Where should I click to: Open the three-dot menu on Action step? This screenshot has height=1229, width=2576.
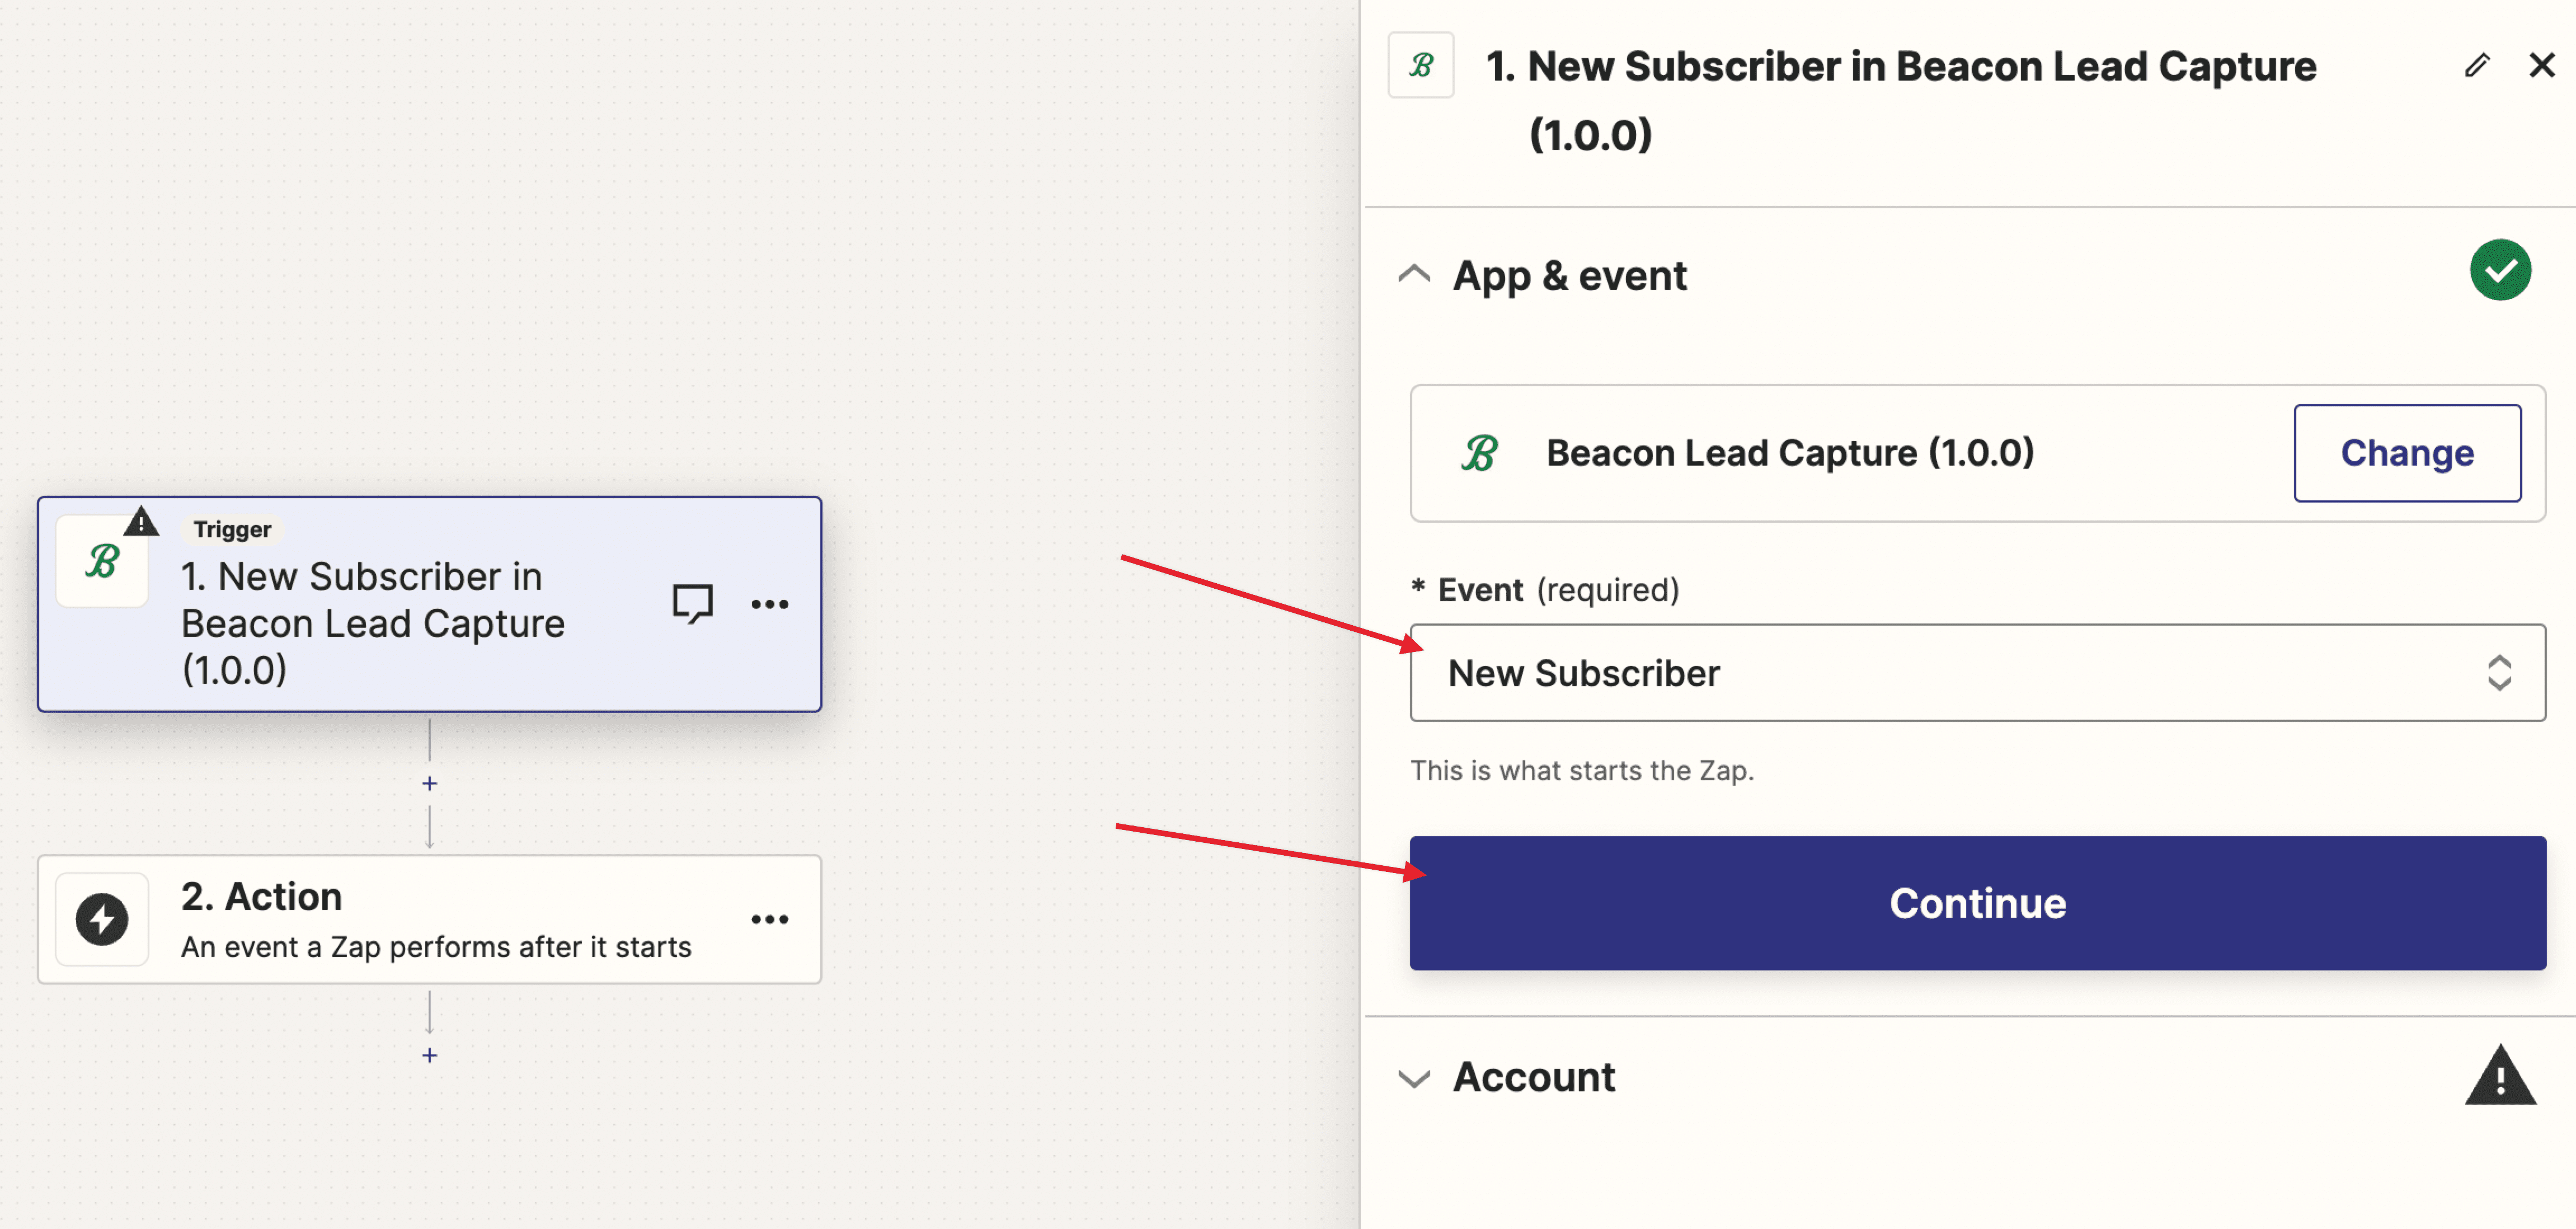pos(769,919)
